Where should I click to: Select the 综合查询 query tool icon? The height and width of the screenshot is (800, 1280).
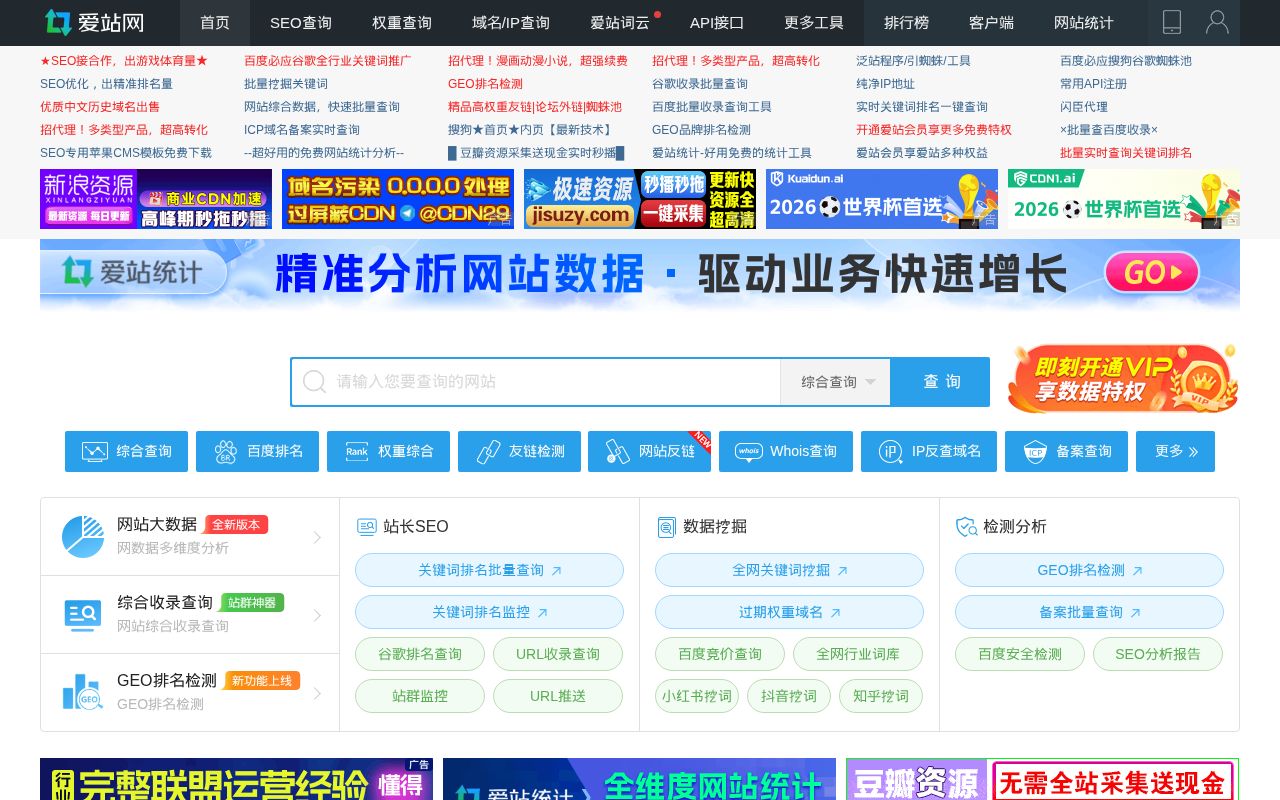(x=94, y=451)
